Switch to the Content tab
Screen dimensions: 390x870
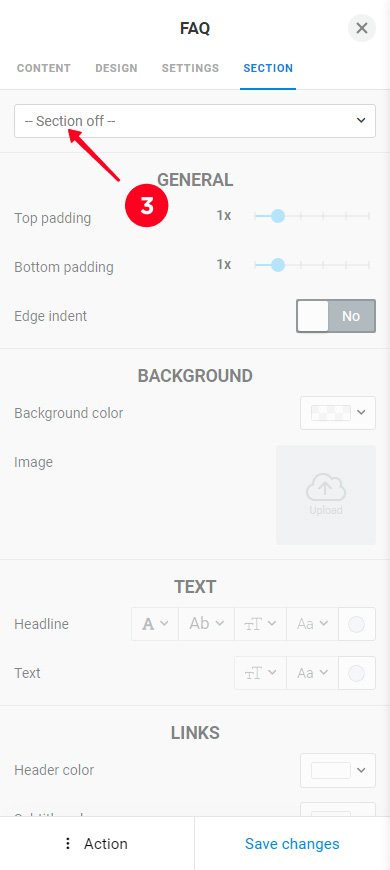coord(44,68)
